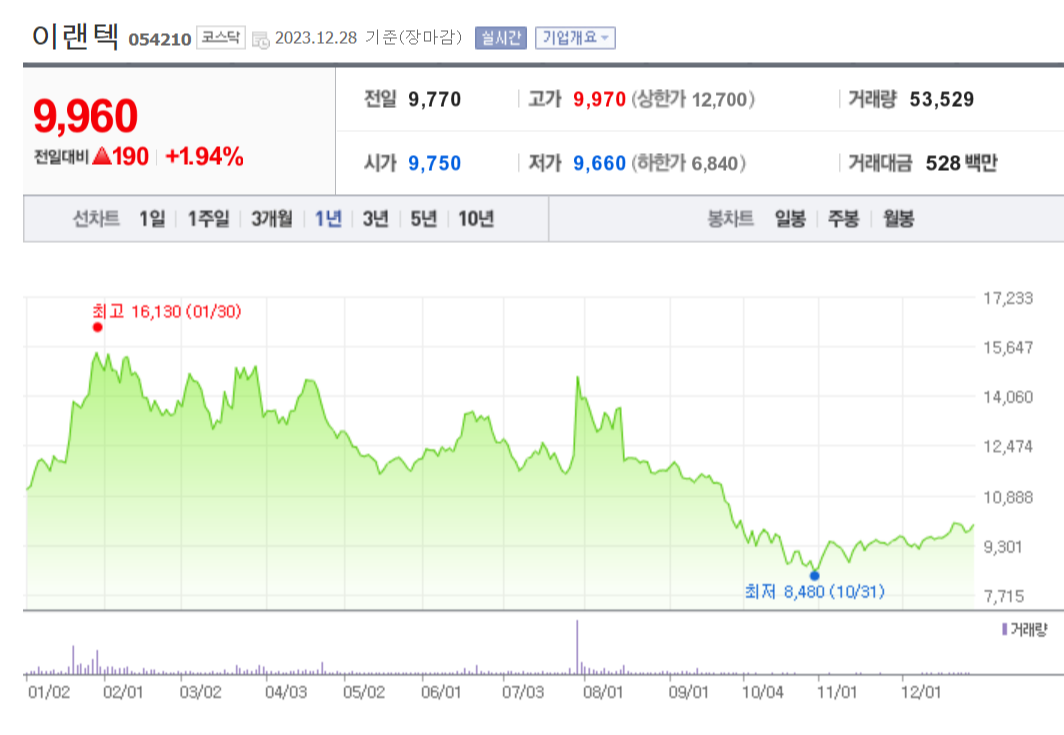
Task: Select the 1주일 line chart period
Action: (x=208, y=219)
